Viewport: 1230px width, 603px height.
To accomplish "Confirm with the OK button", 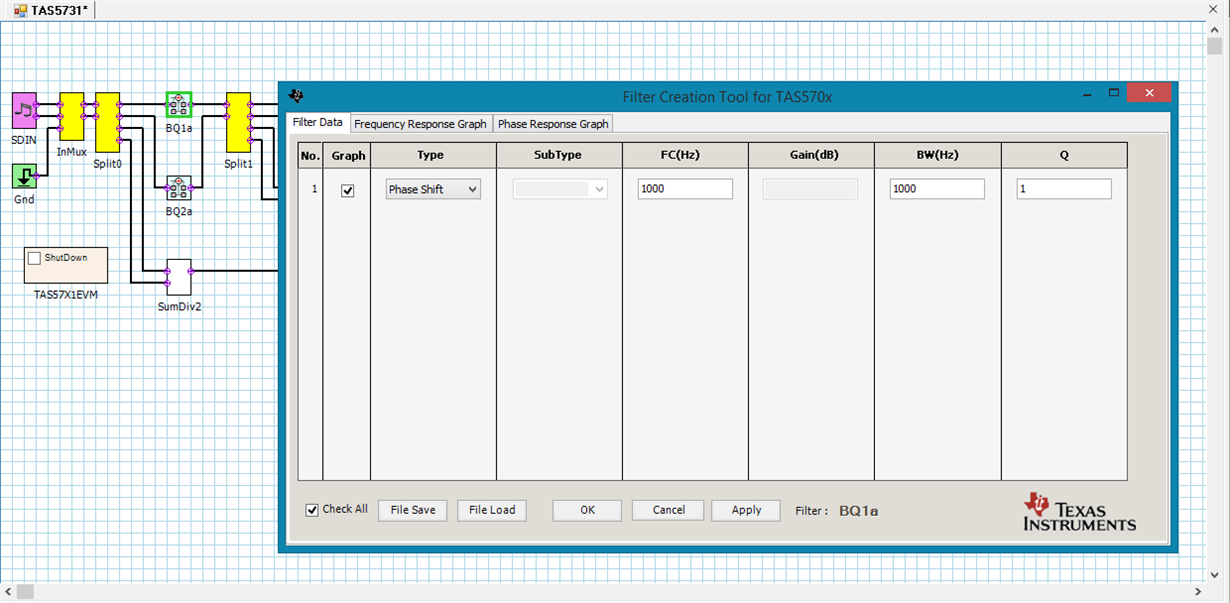I will [x=587, y=510].
